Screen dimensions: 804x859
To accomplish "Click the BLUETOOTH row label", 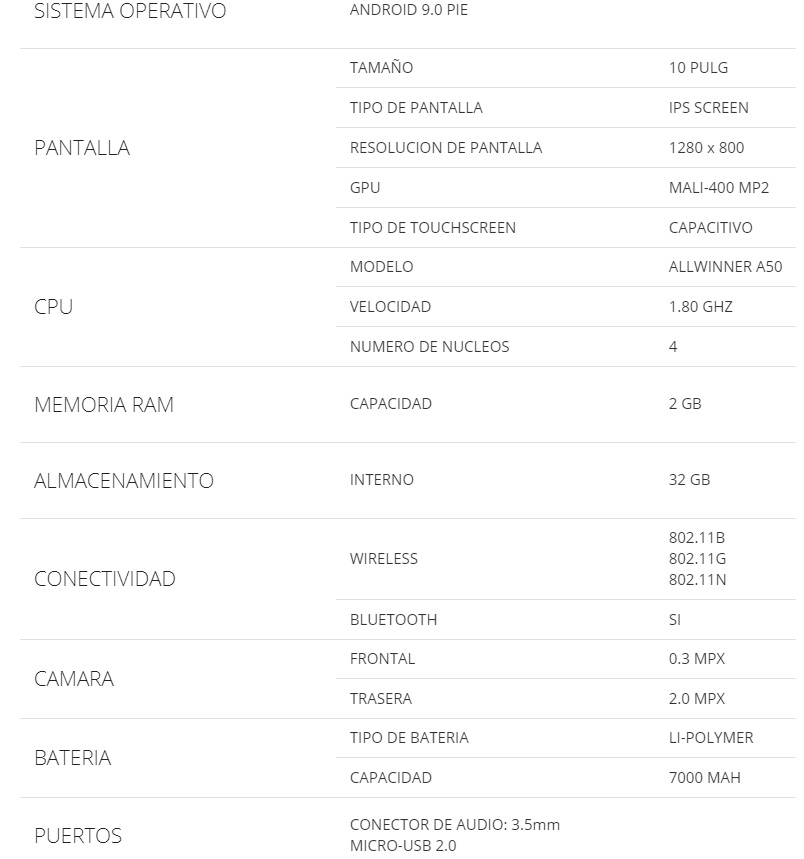I will tap(393, 620).
